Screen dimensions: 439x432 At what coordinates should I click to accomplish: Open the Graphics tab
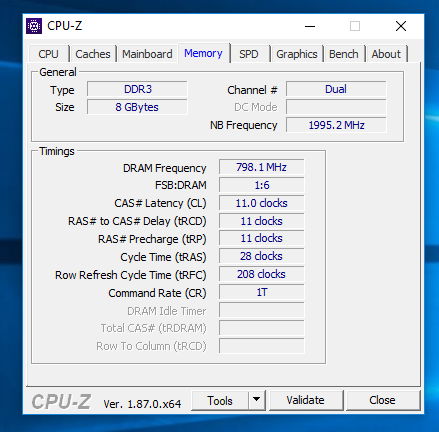(297, 54)
